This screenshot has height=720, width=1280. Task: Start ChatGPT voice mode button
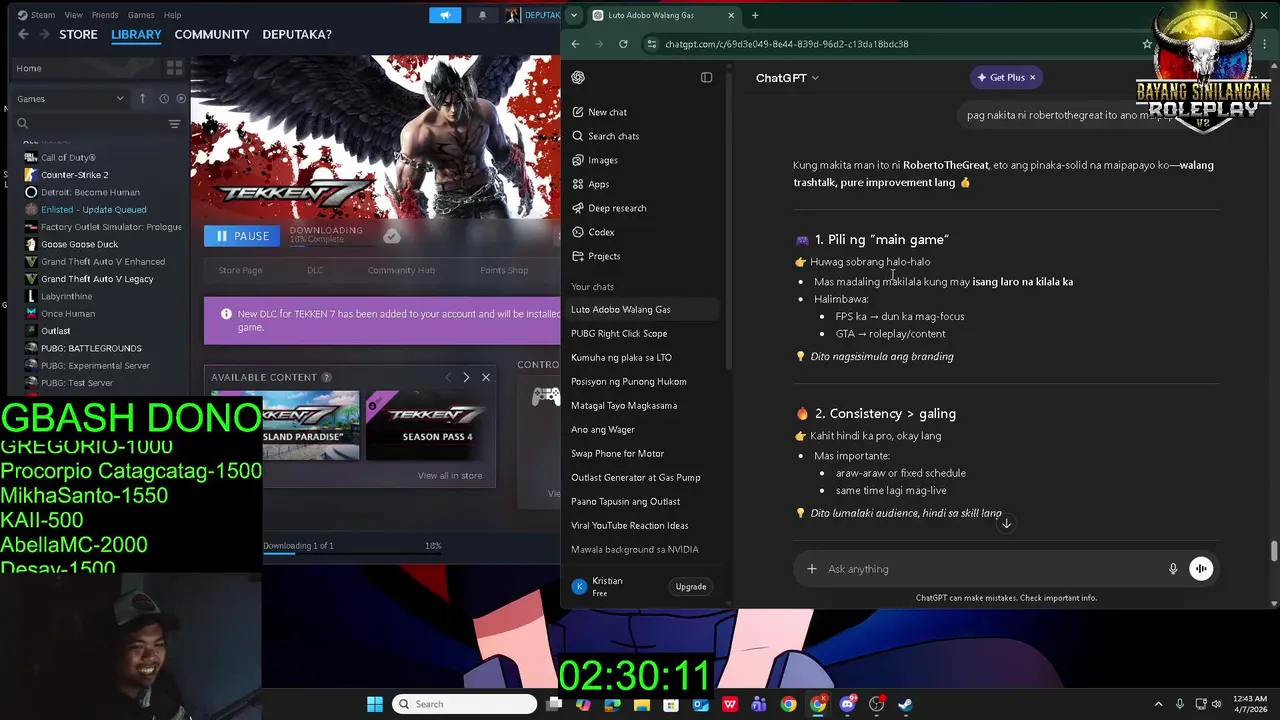pyautogui.click(x=1201, y=569)
